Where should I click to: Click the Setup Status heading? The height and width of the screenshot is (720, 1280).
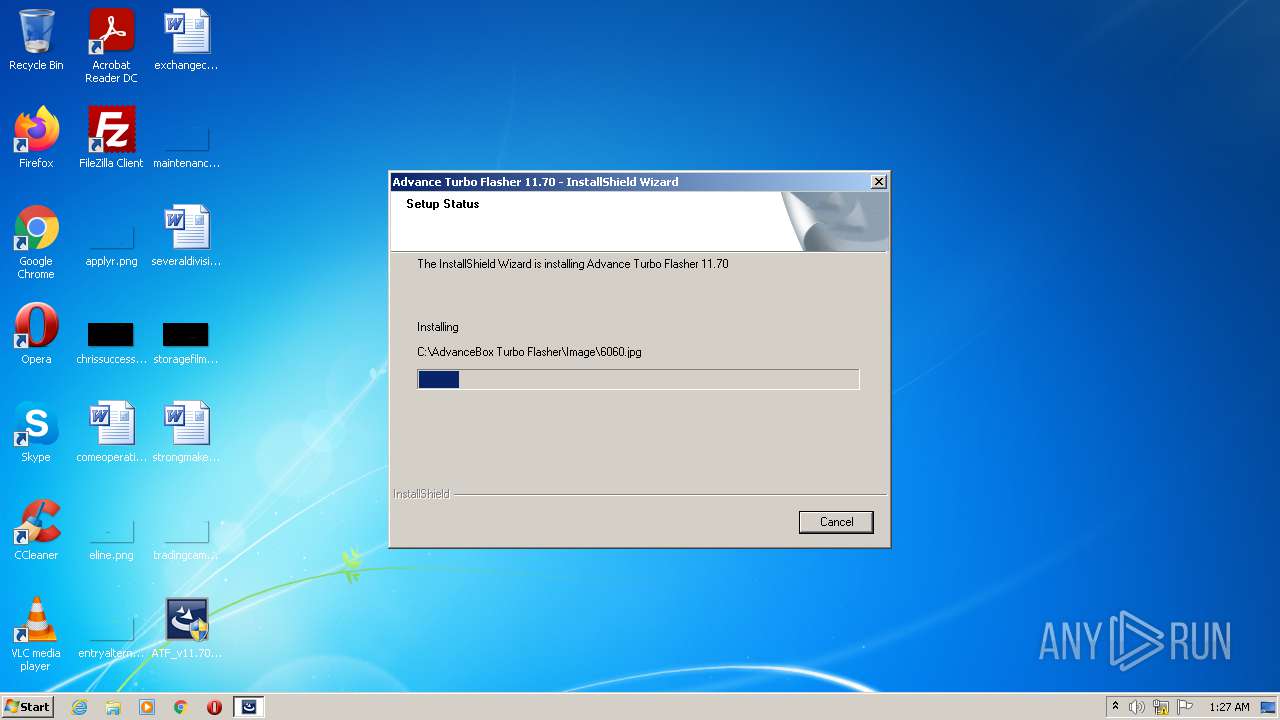coord(442,204)
